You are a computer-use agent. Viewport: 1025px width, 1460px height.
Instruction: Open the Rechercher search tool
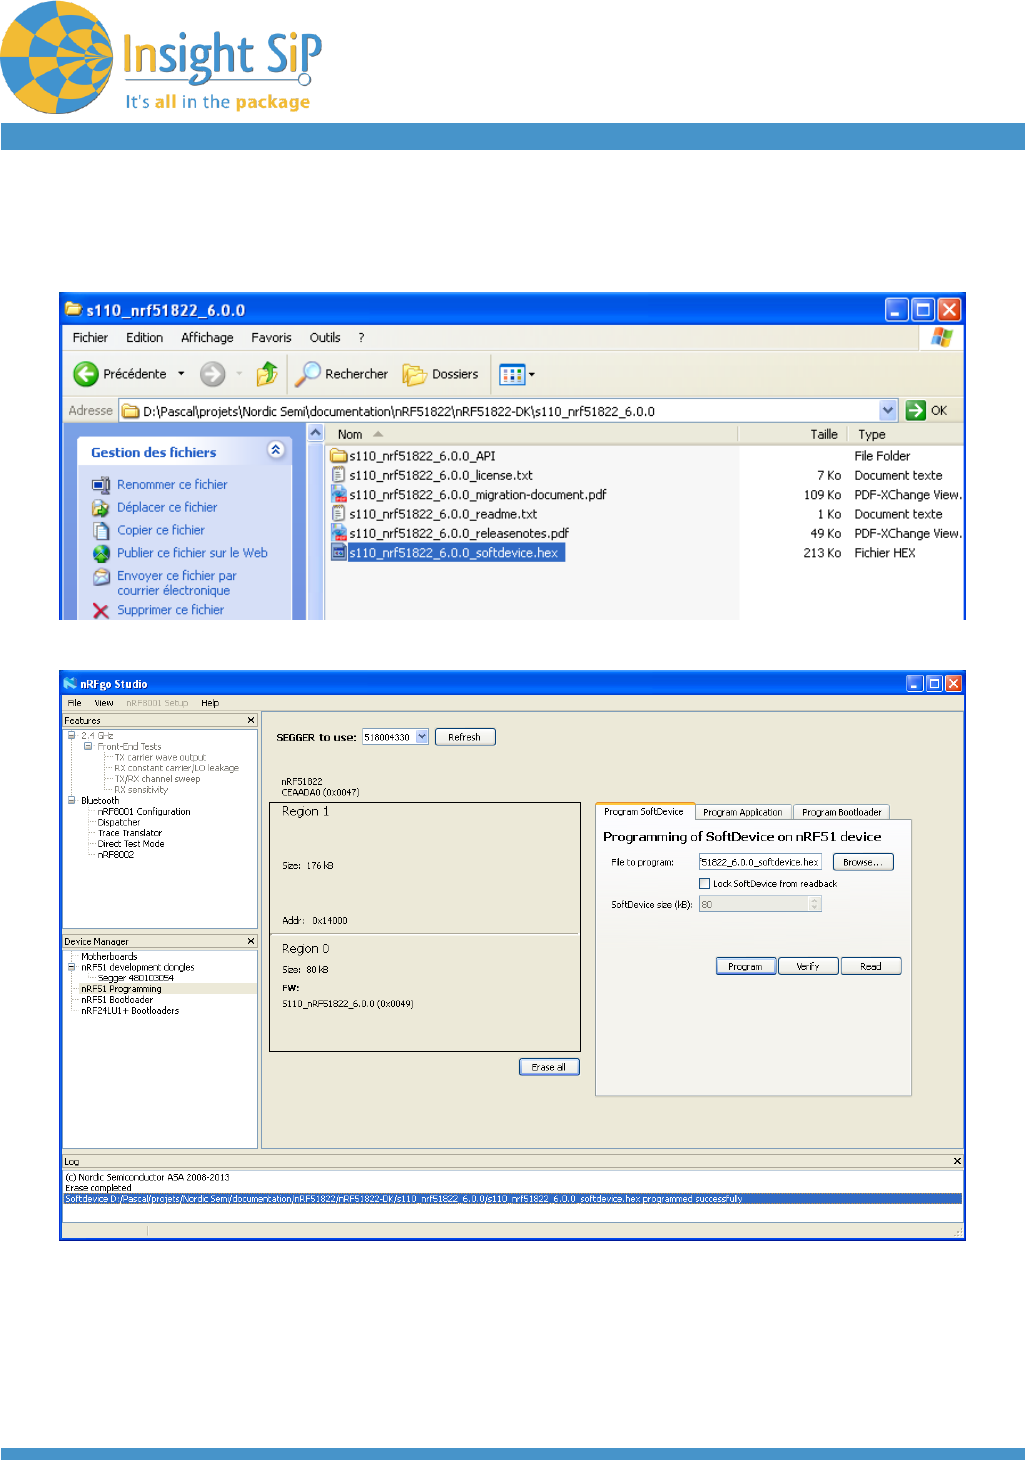pos(342,374)
